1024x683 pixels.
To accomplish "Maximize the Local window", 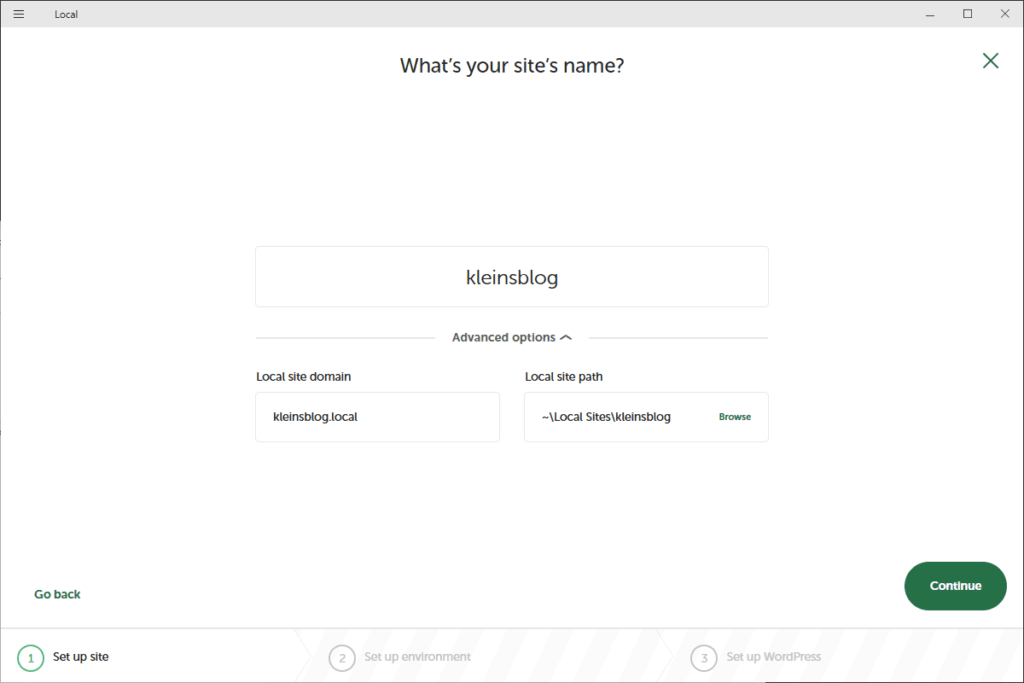I will pyautogui.click(x=967, y=14).
